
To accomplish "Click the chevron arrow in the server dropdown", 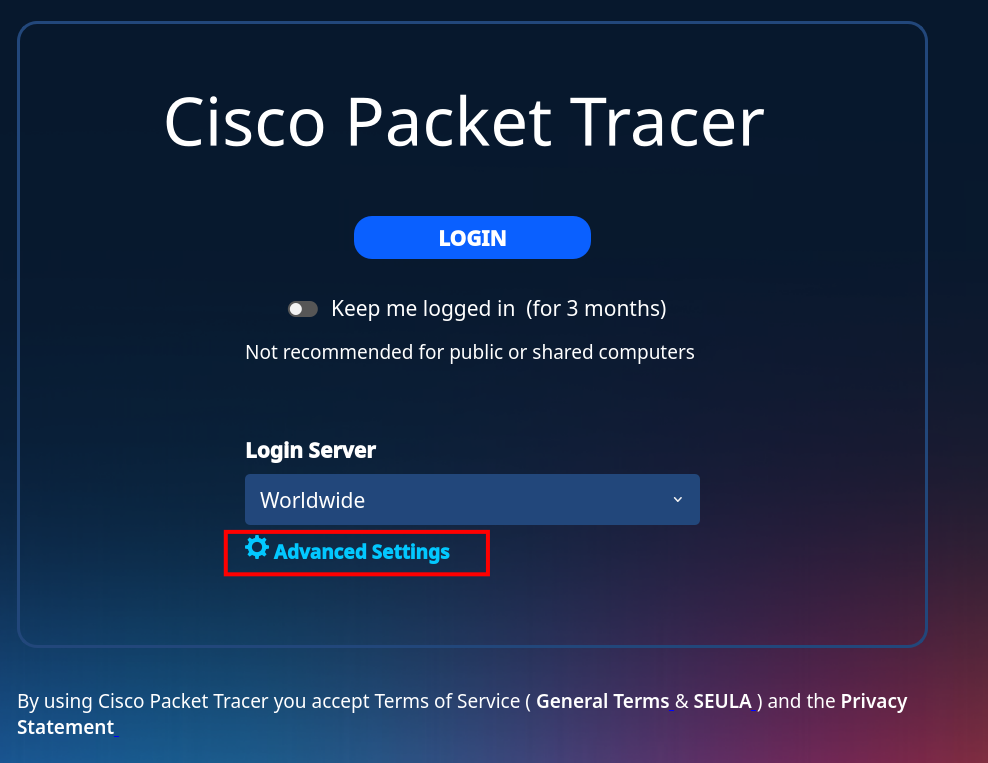I will (x=677, y=500).
